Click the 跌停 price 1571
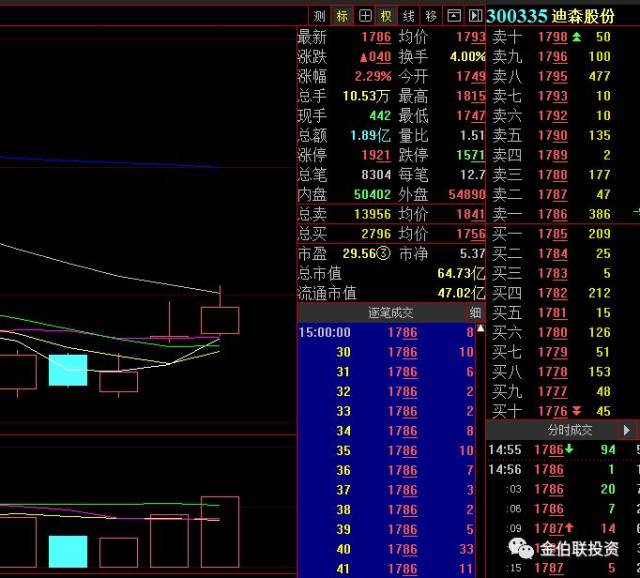 tap(471, 155)
